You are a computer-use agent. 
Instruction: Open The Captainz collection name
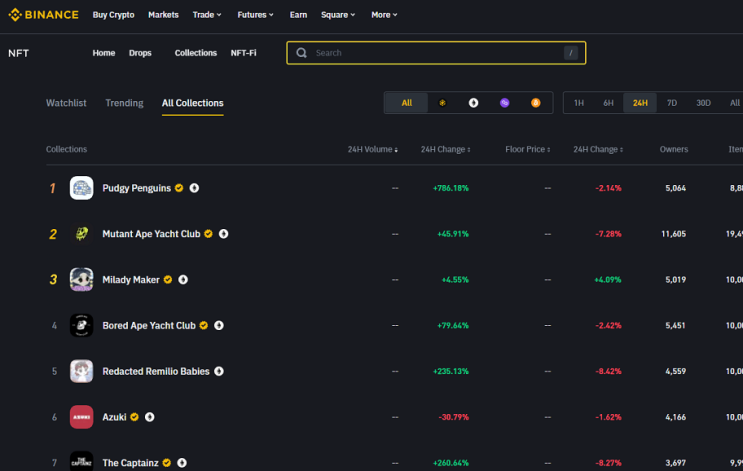130,462
